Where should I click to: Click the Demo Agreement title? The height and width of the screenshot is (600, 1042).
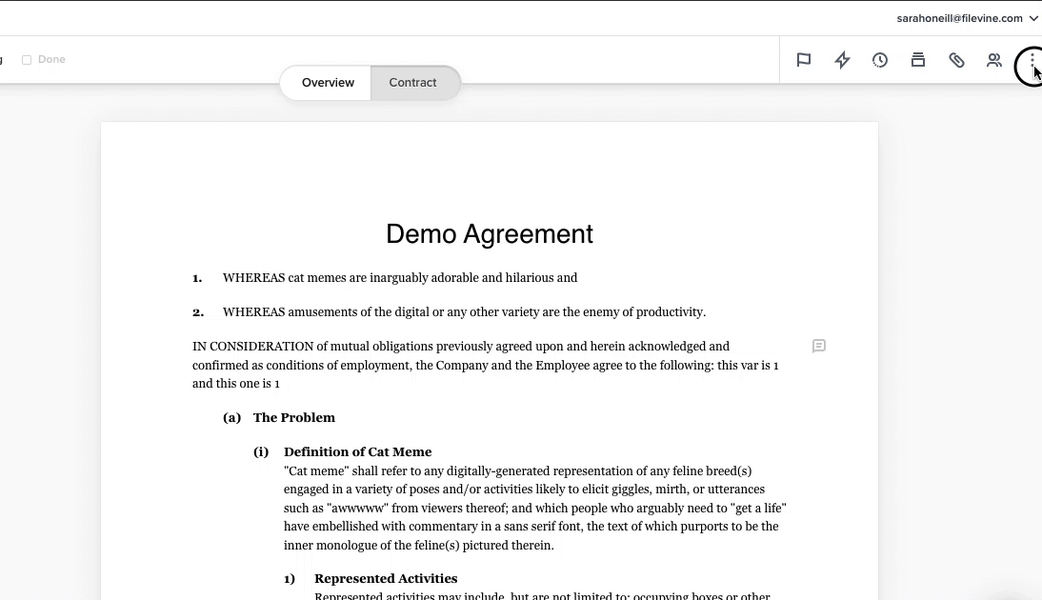tap(489, 234)
